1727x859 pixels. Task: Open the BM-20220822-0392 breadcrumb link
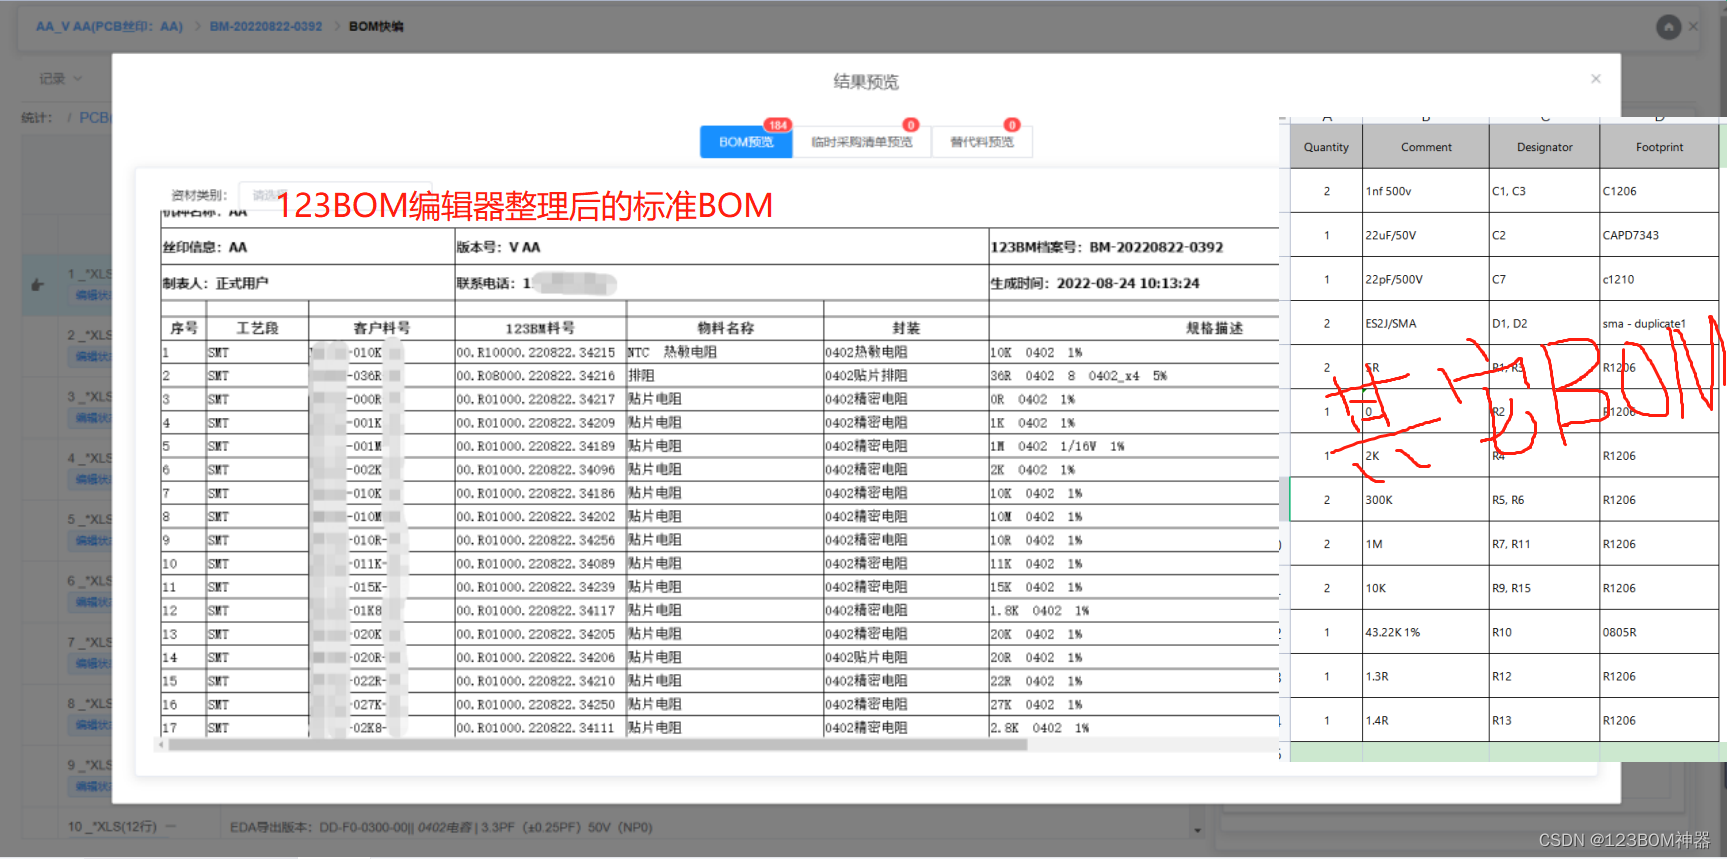[266, 26]
